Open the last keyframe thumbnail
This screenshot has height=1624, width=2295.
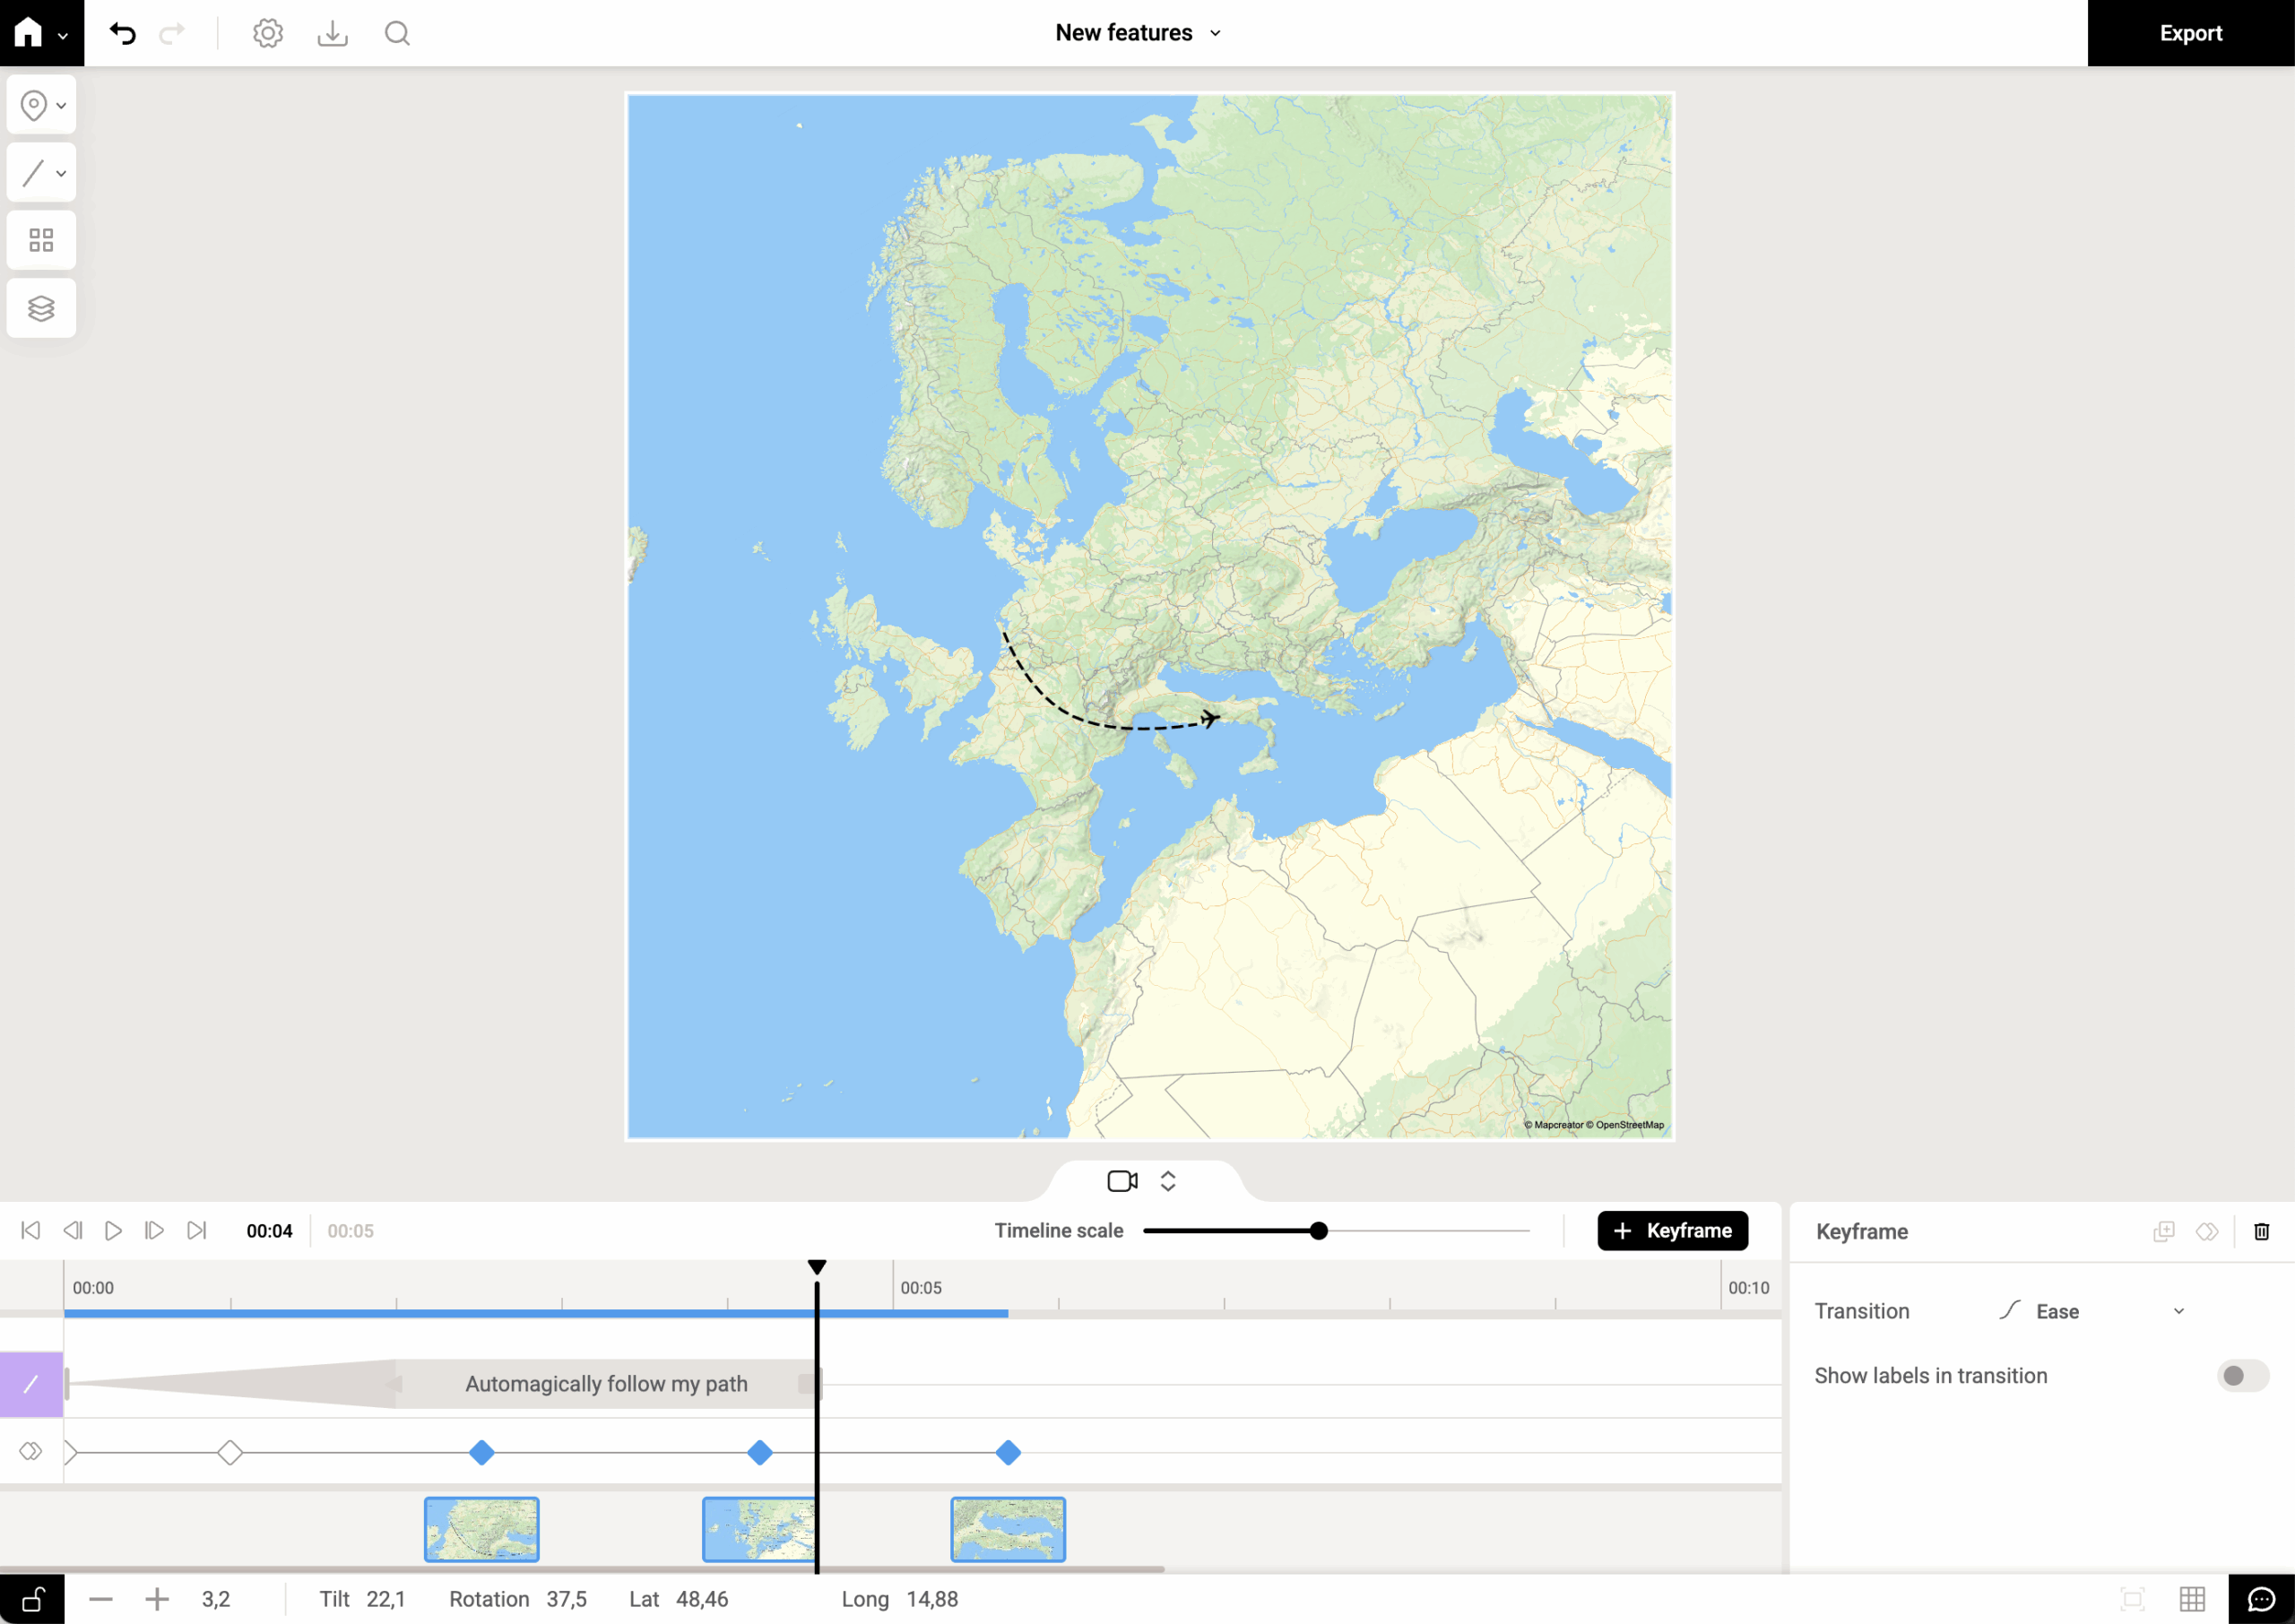(x=1008, y=1529)
